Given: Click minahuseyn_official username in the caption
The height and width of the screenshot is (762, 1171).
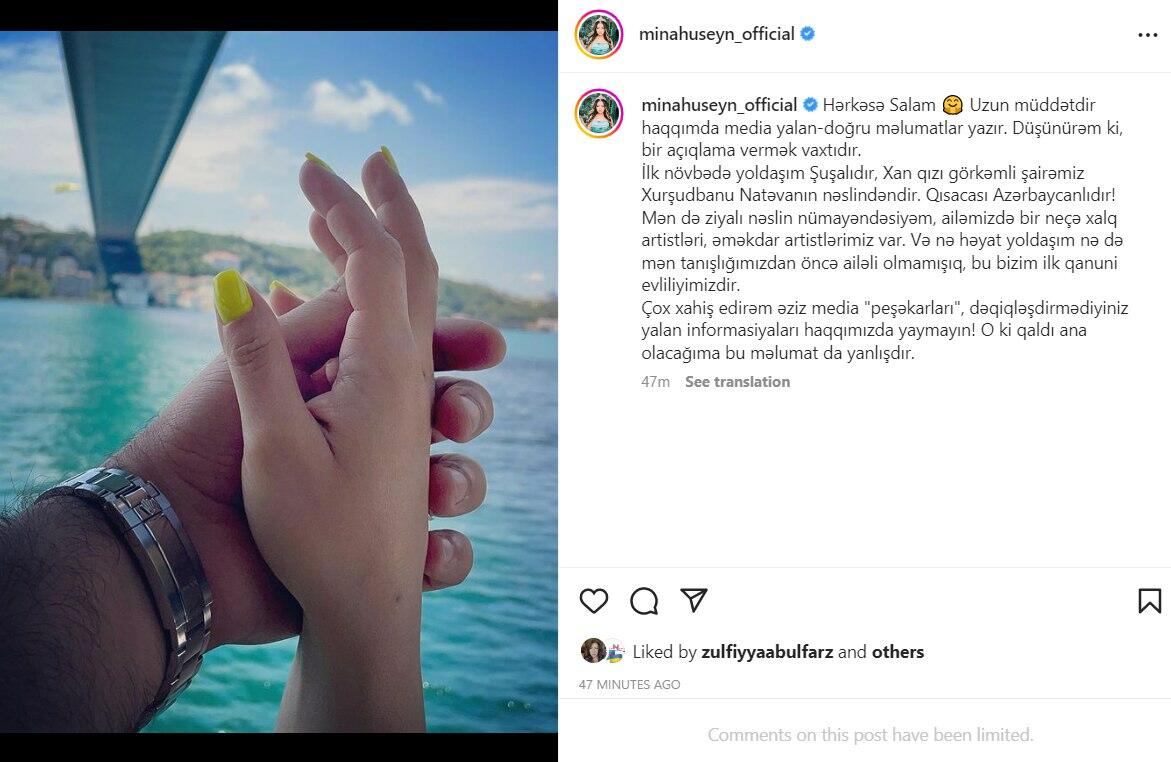Looking at the screenshot, I should tap(719, 105).
